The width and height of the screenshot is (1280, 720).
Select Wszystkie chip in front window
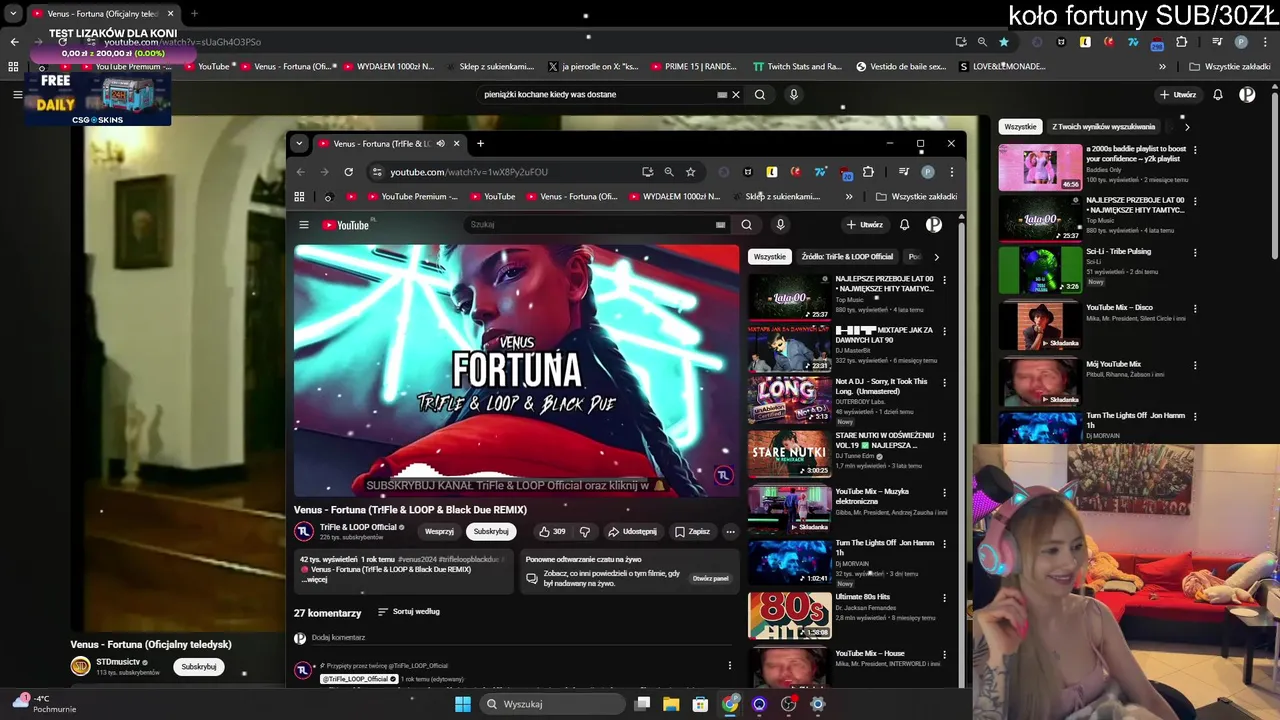point(770,257)
